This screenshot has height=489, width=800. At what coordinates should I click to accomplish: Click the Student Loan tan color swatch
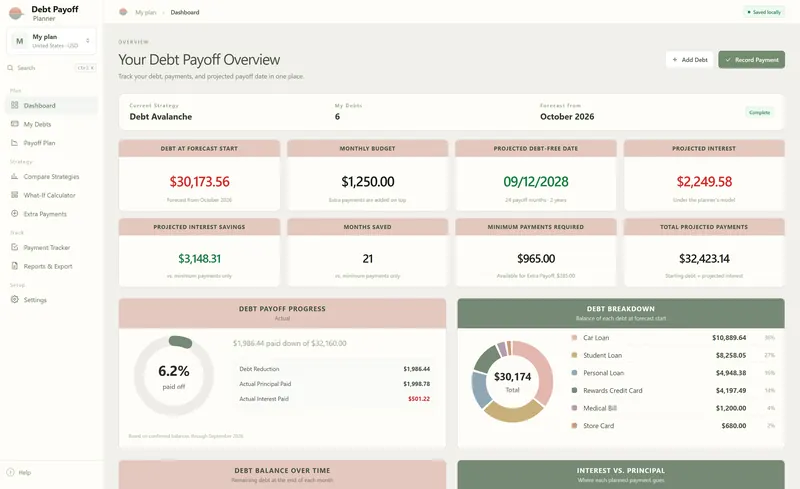point(574,355)
